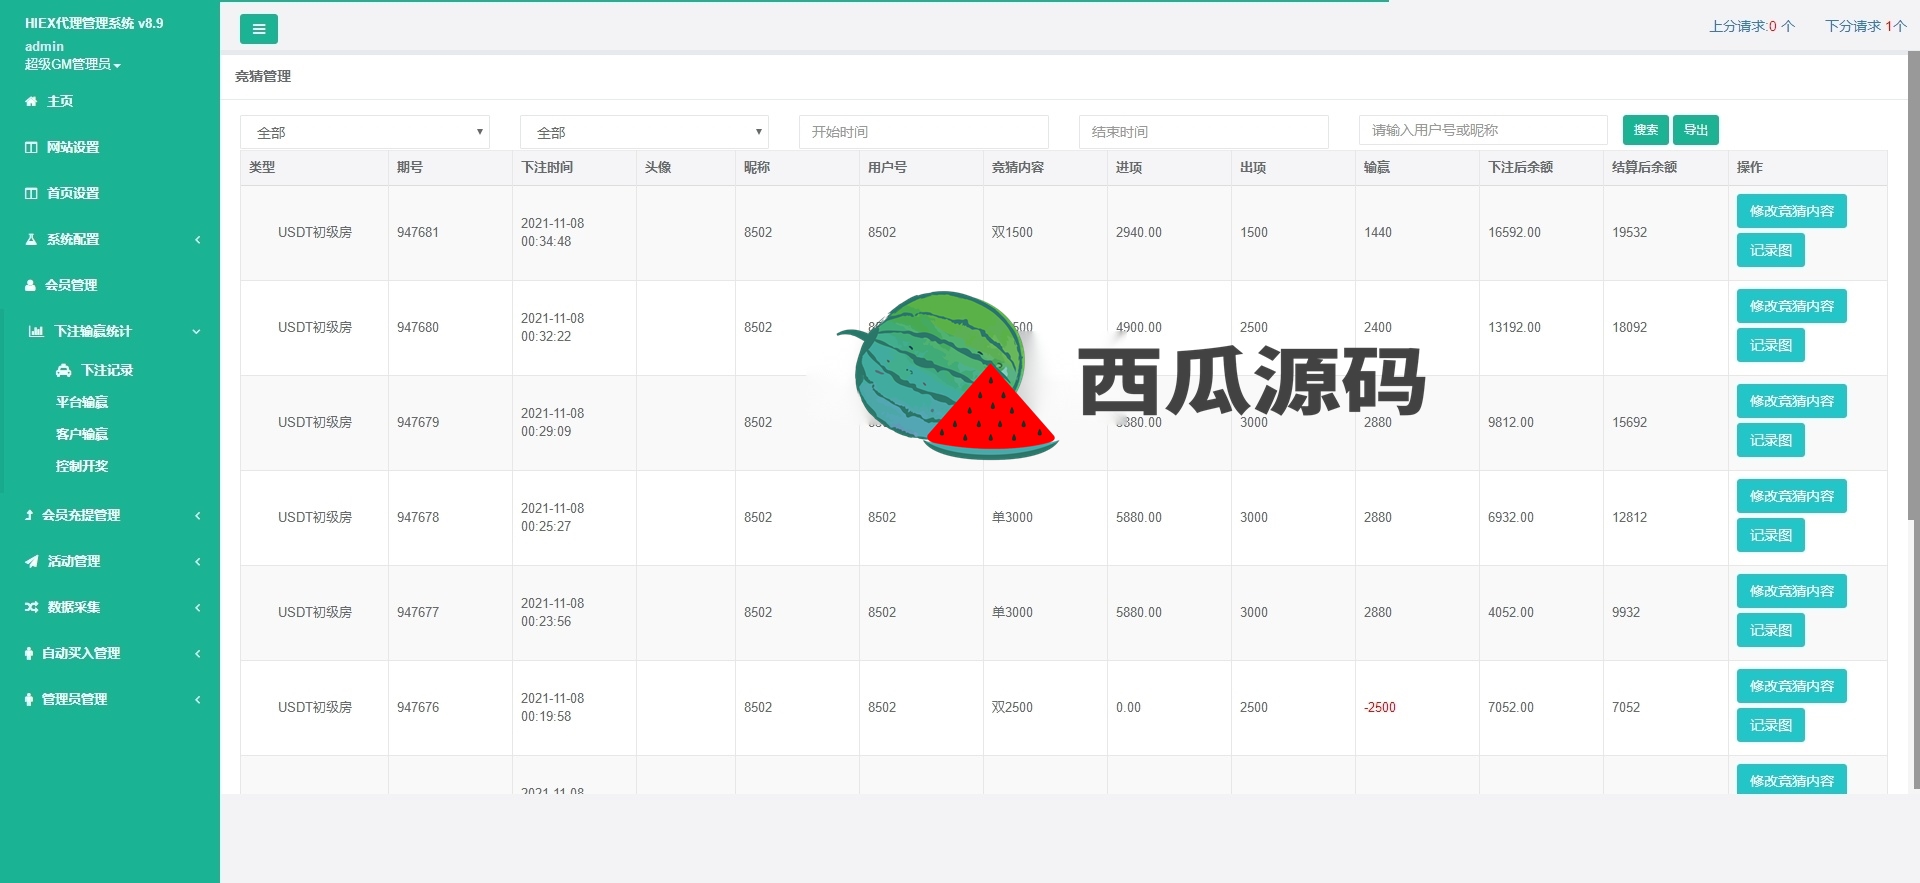
Task: Click the page vertical scrollbar
Action: 1914,420
